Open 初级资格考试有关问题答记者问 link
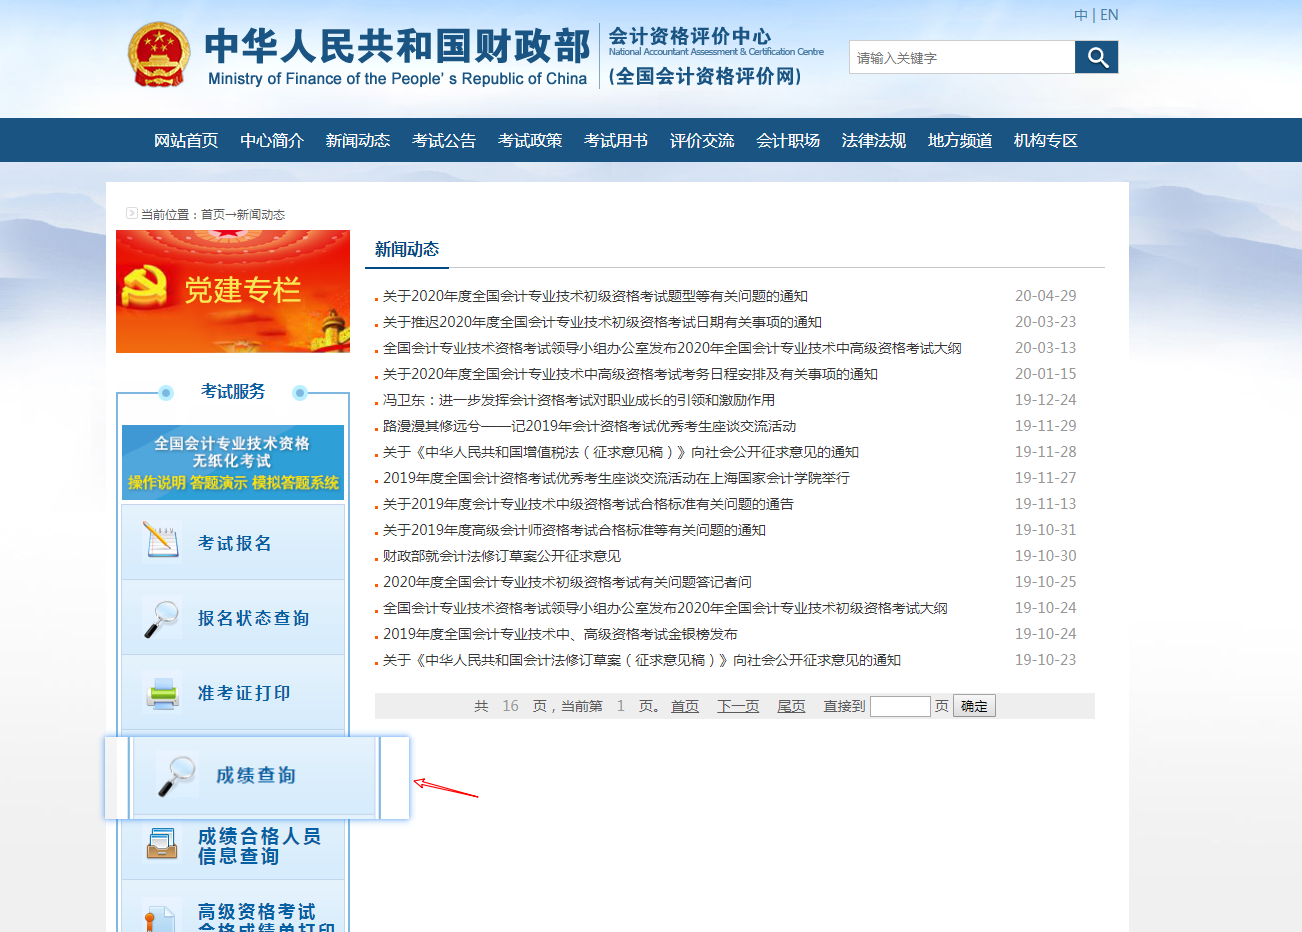Screen dimensions: 1302x932 click(567, 582)
